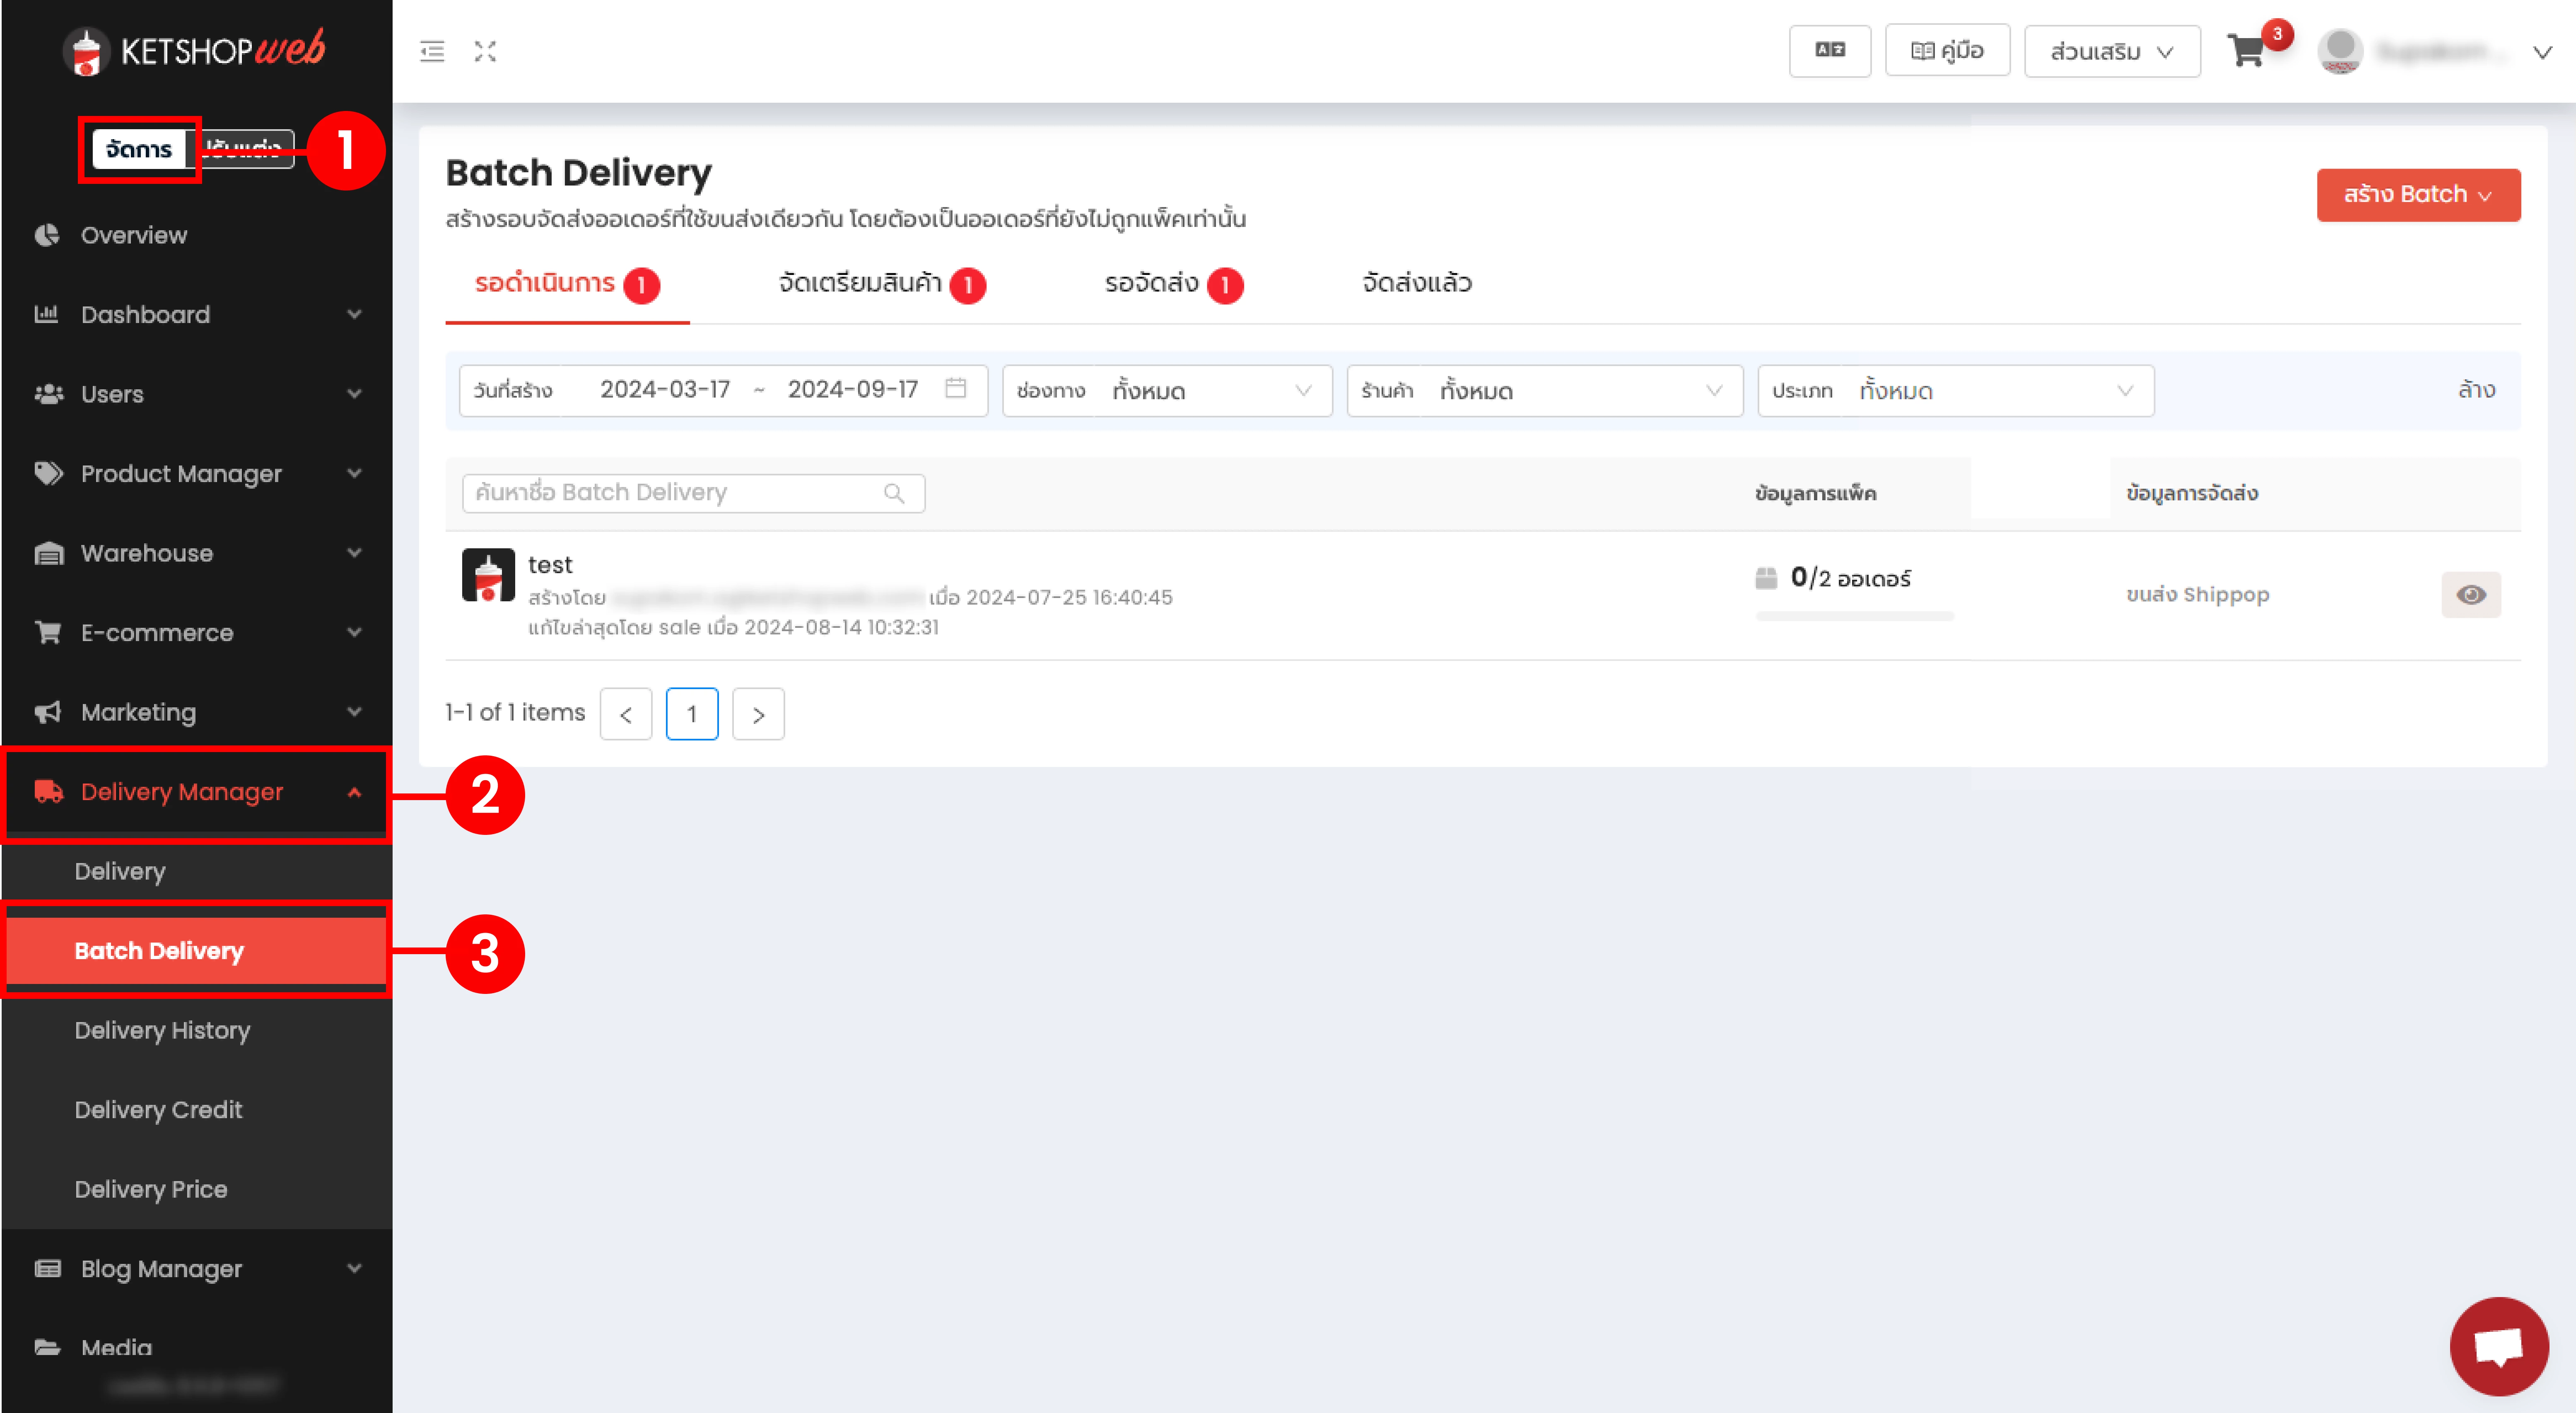2576x1413 pixels.
Task: Expand the Dashboard menu chevron
Action: point(354,314)
